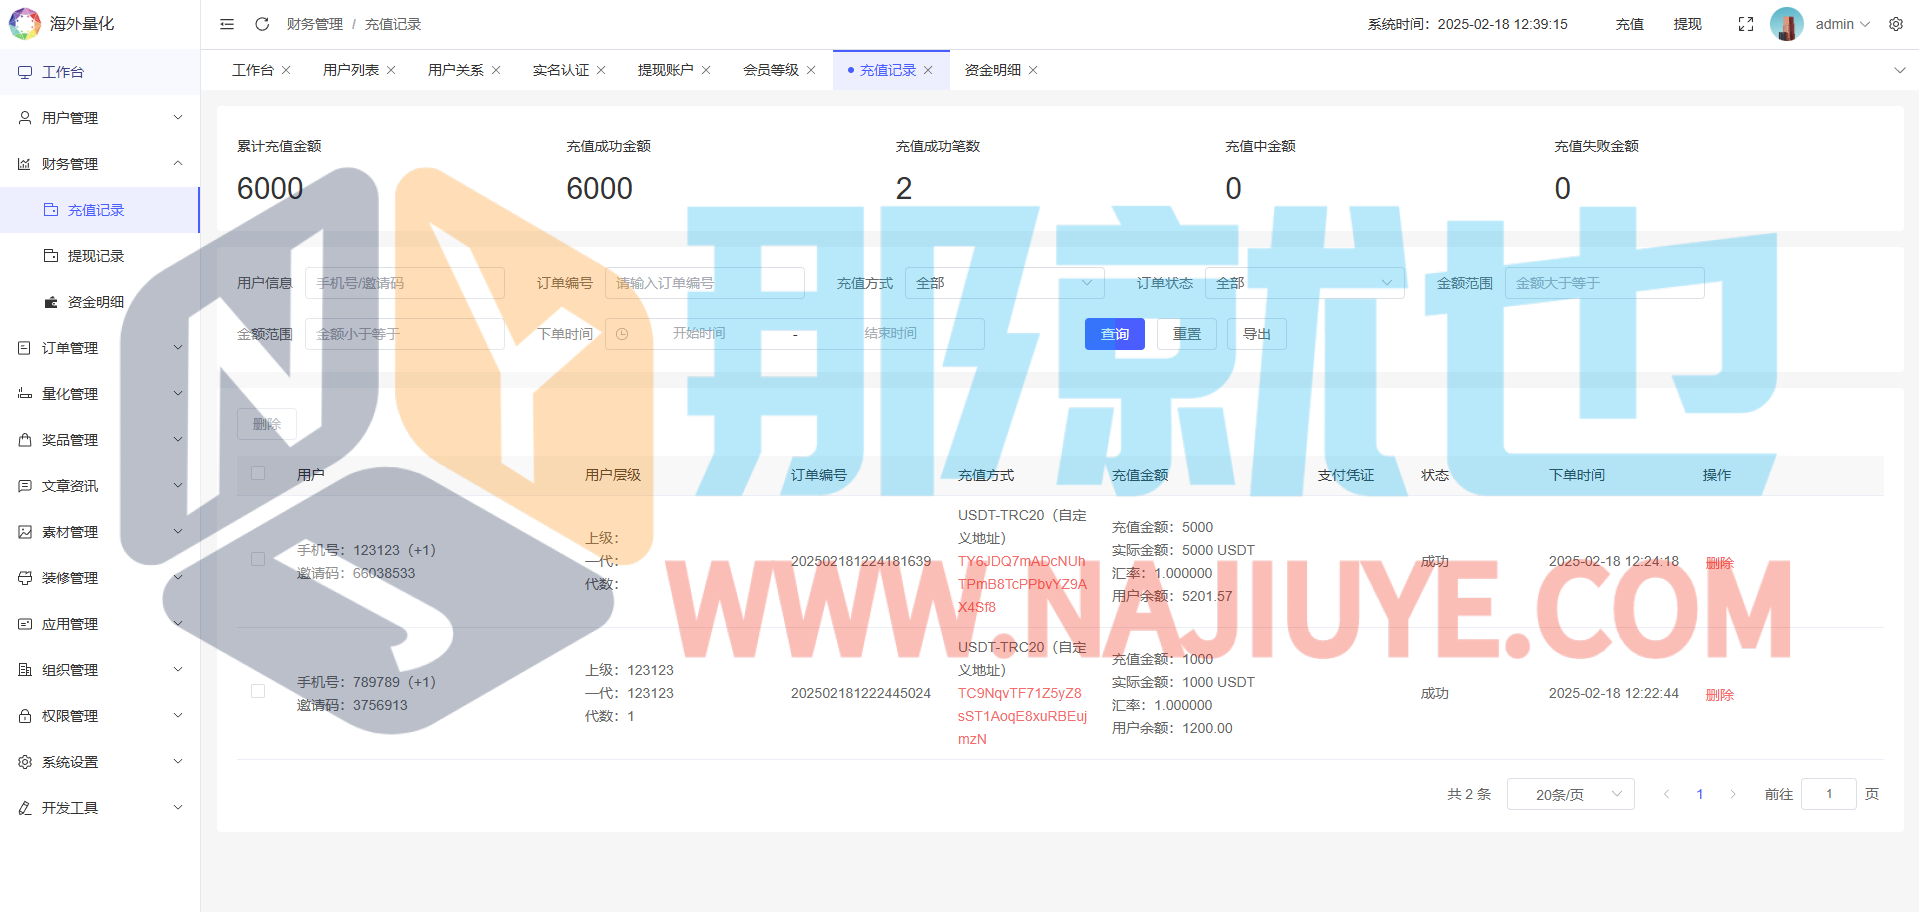Open the 订单状态 dropdown
The image size is (1919, 912).
coord(1304,283)
